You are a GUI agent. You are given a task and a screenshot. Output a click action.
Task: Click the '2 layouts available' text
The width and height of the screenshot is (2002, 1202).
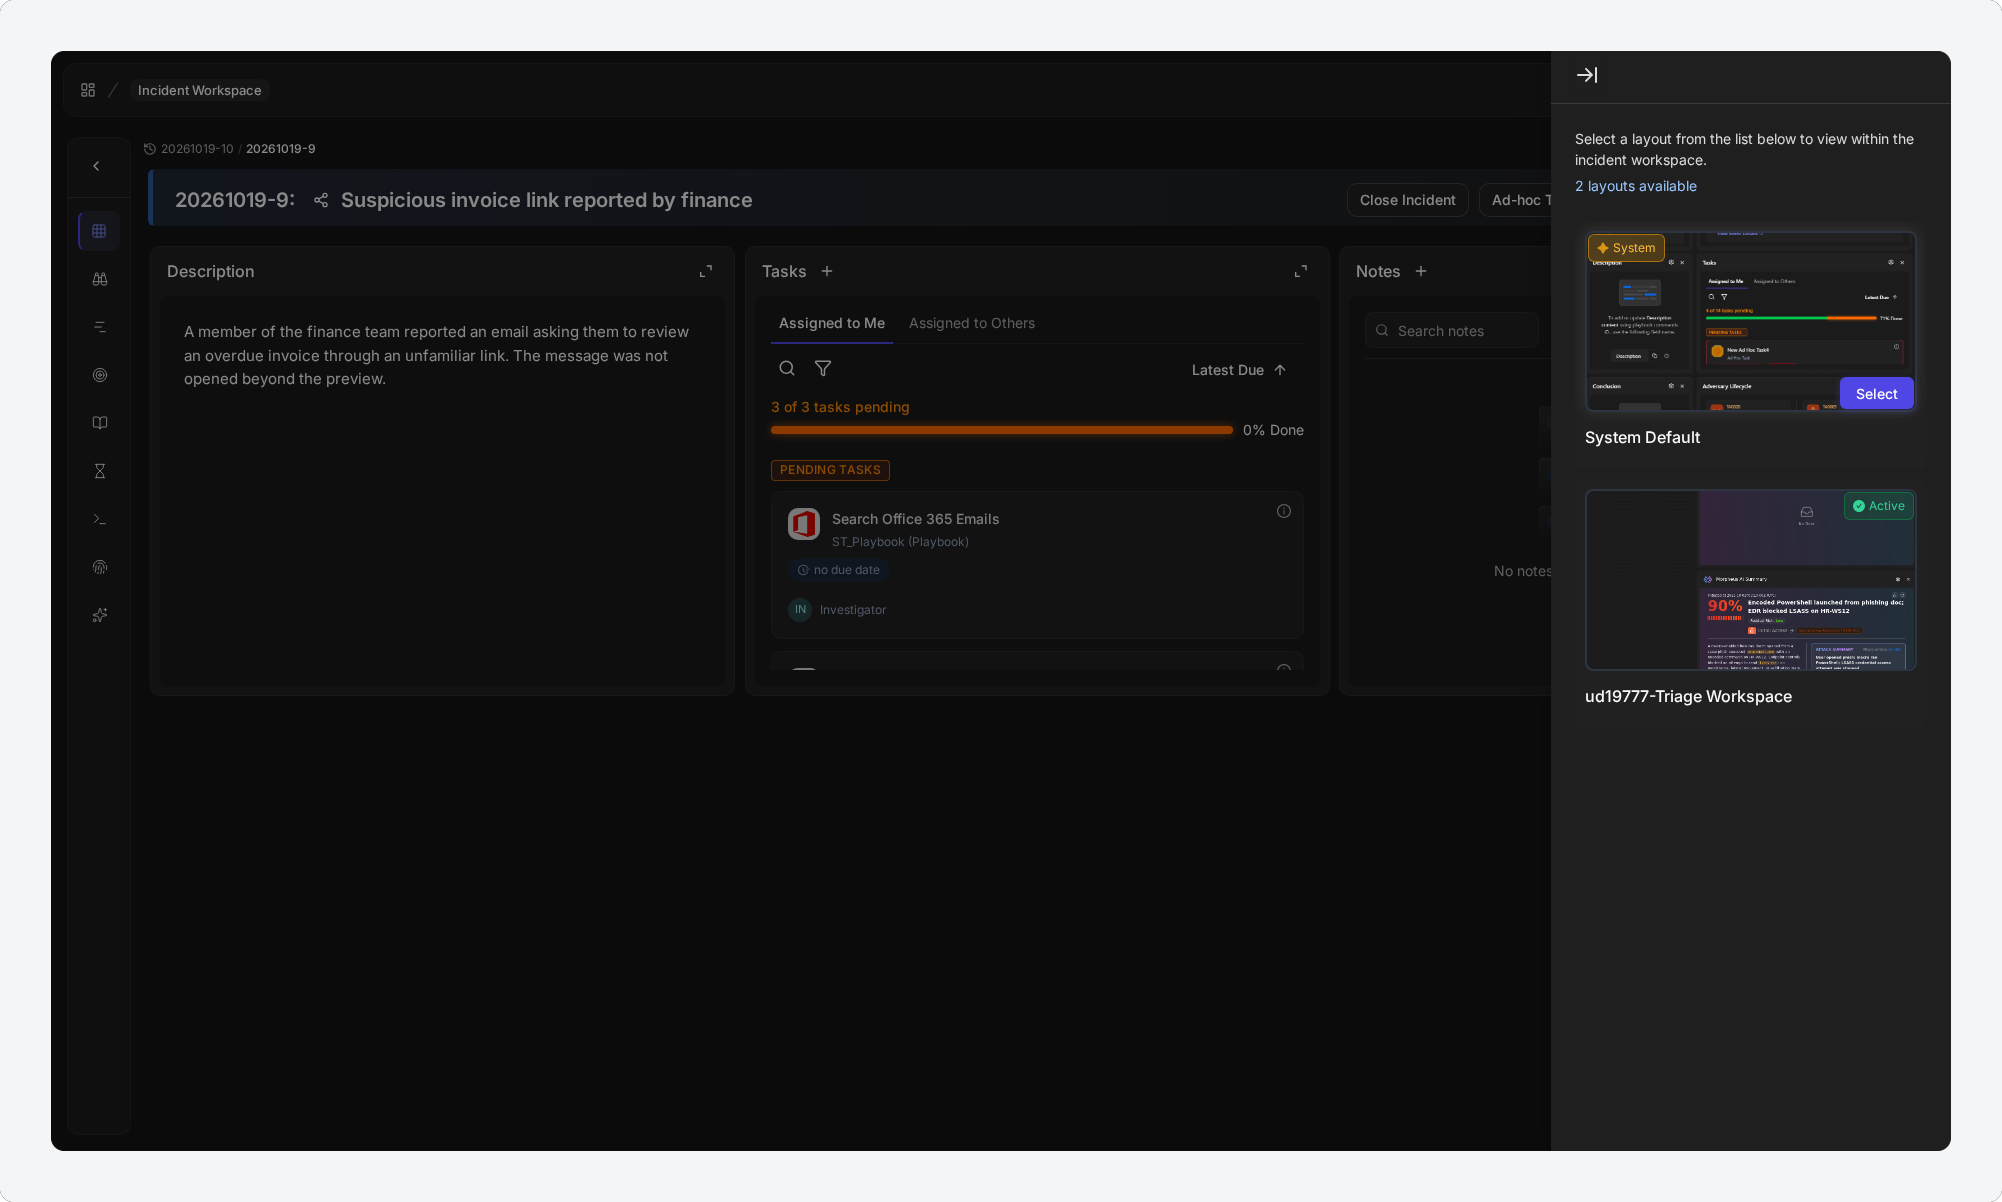[x=1635, y=186]
